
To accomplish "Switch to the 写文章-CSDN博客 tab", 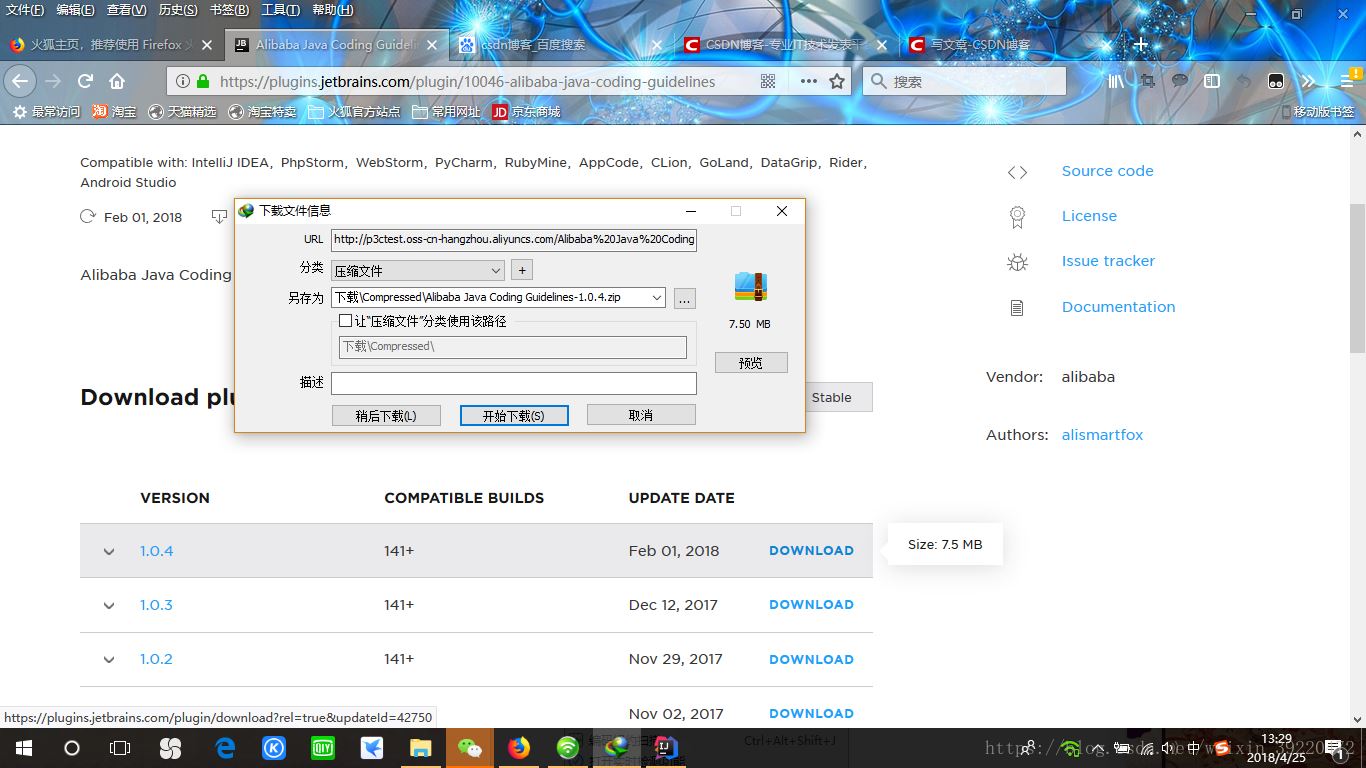I will pyautogui.click(x=1009, y=45).
